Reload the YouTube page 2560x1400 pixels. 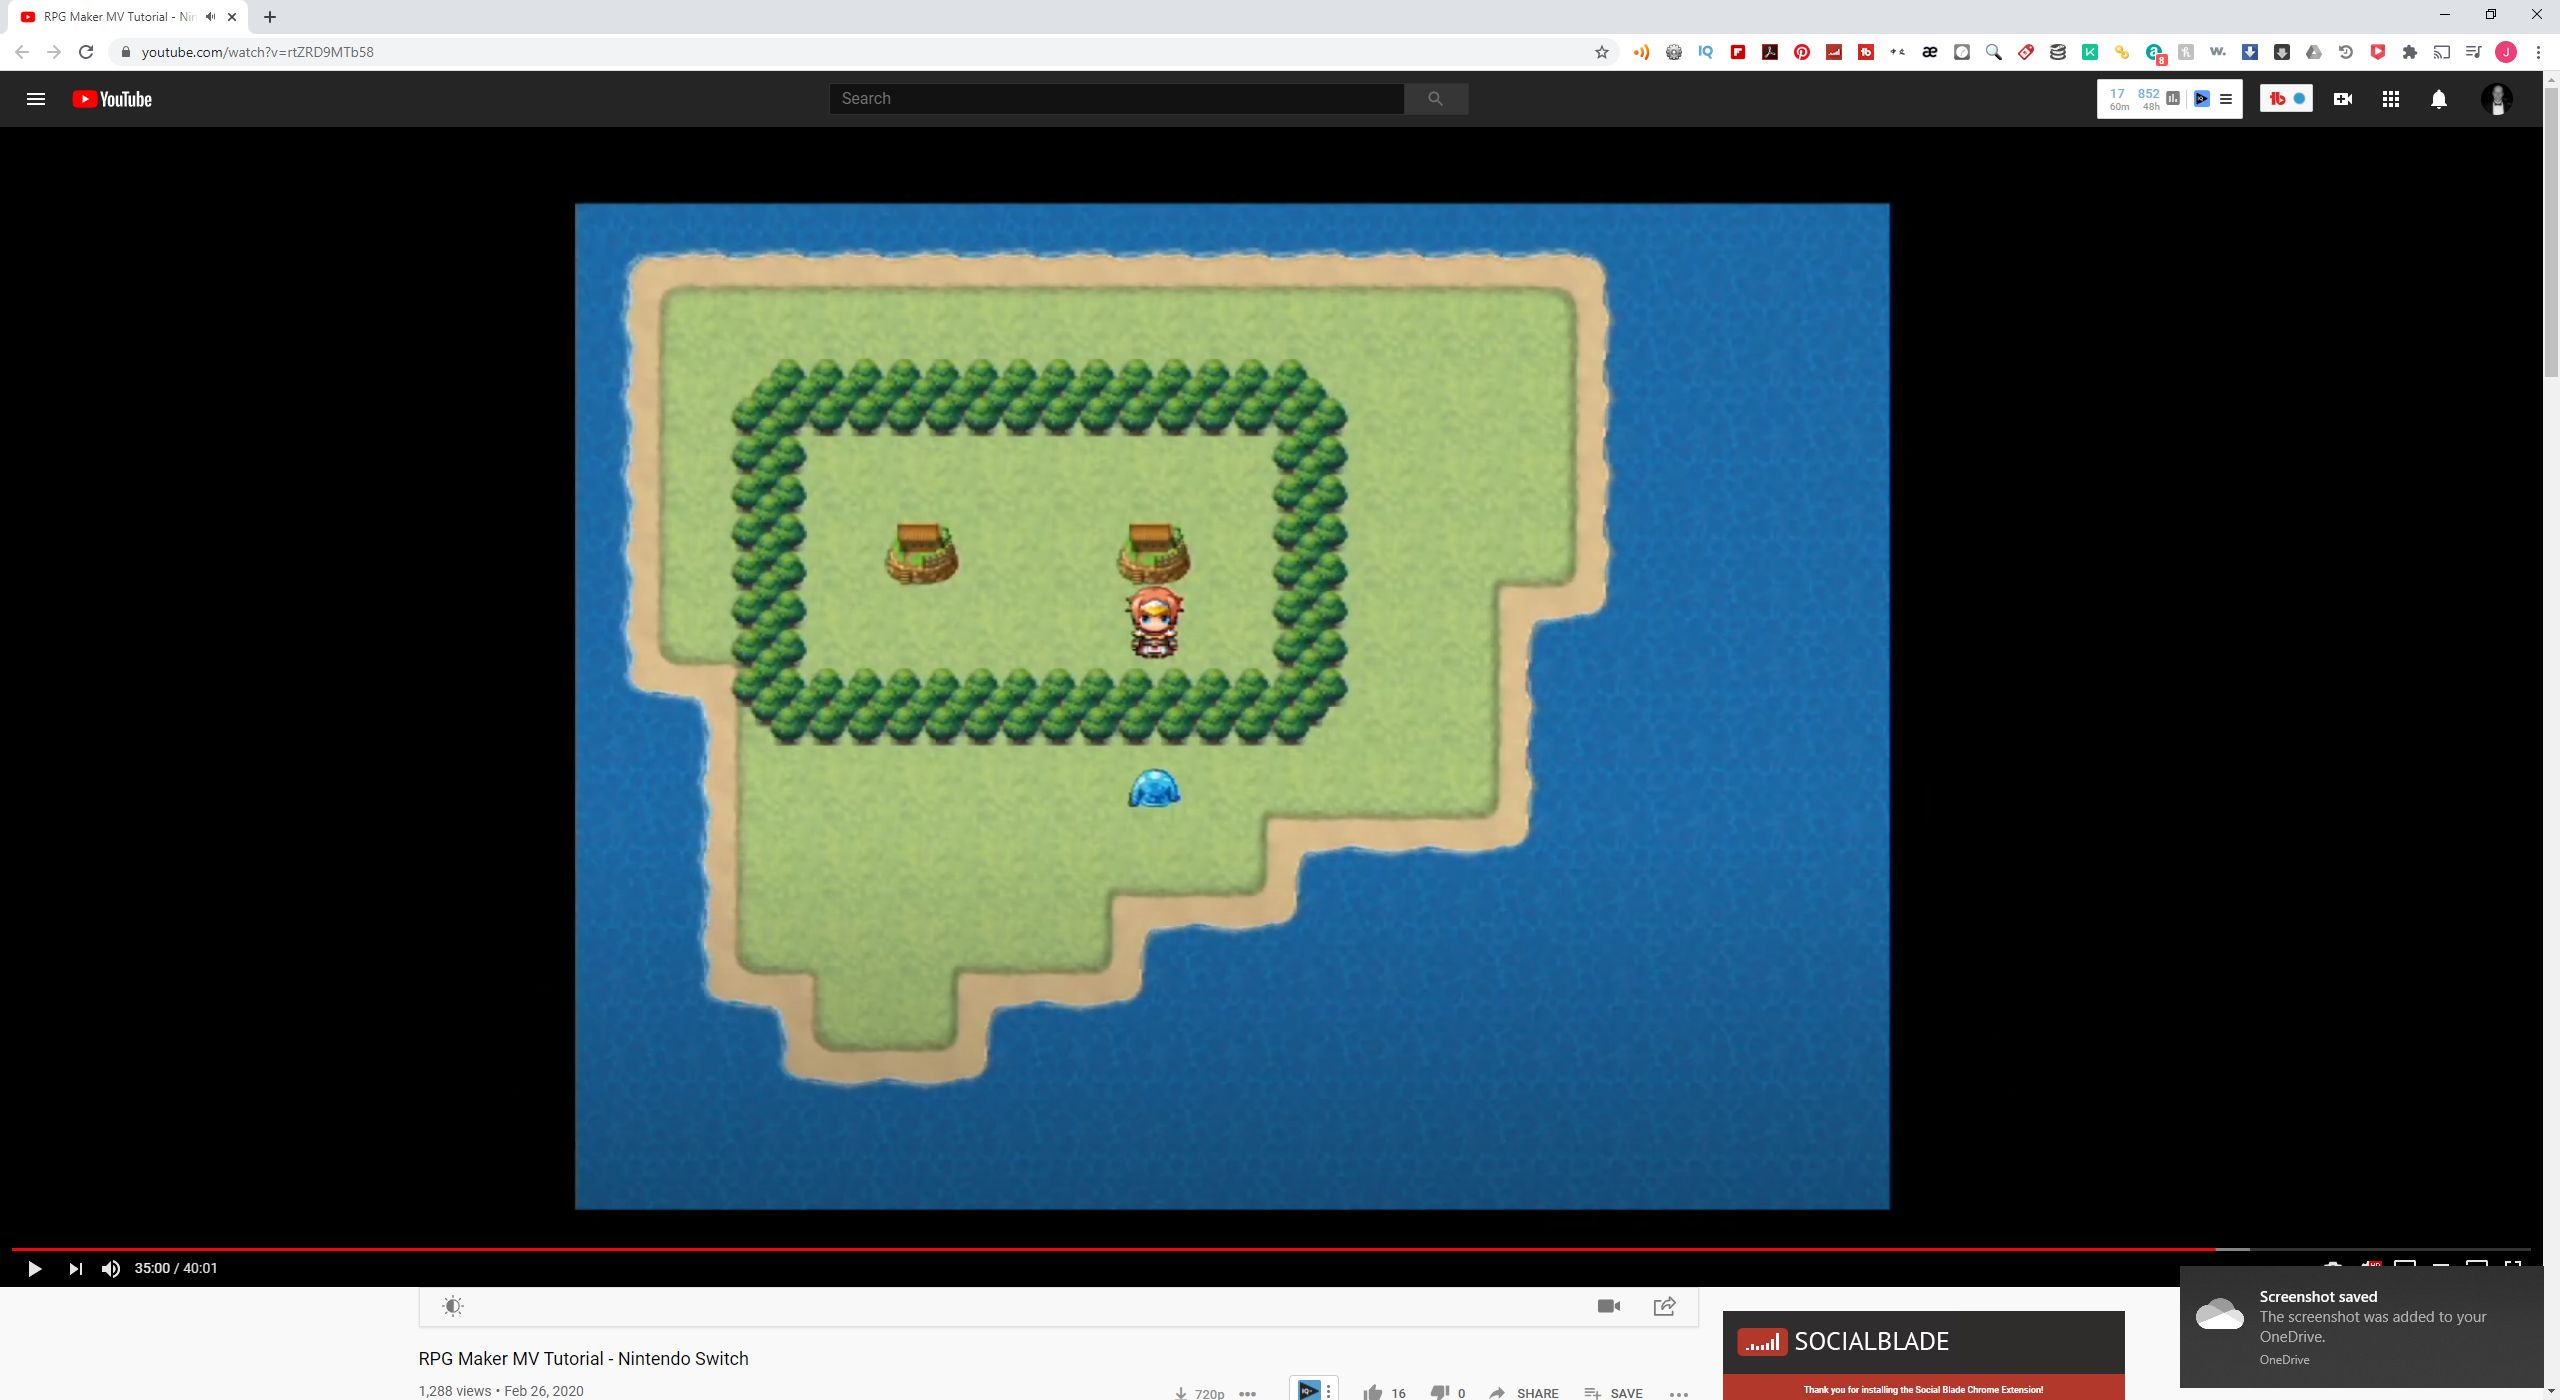tap(86, 52)
